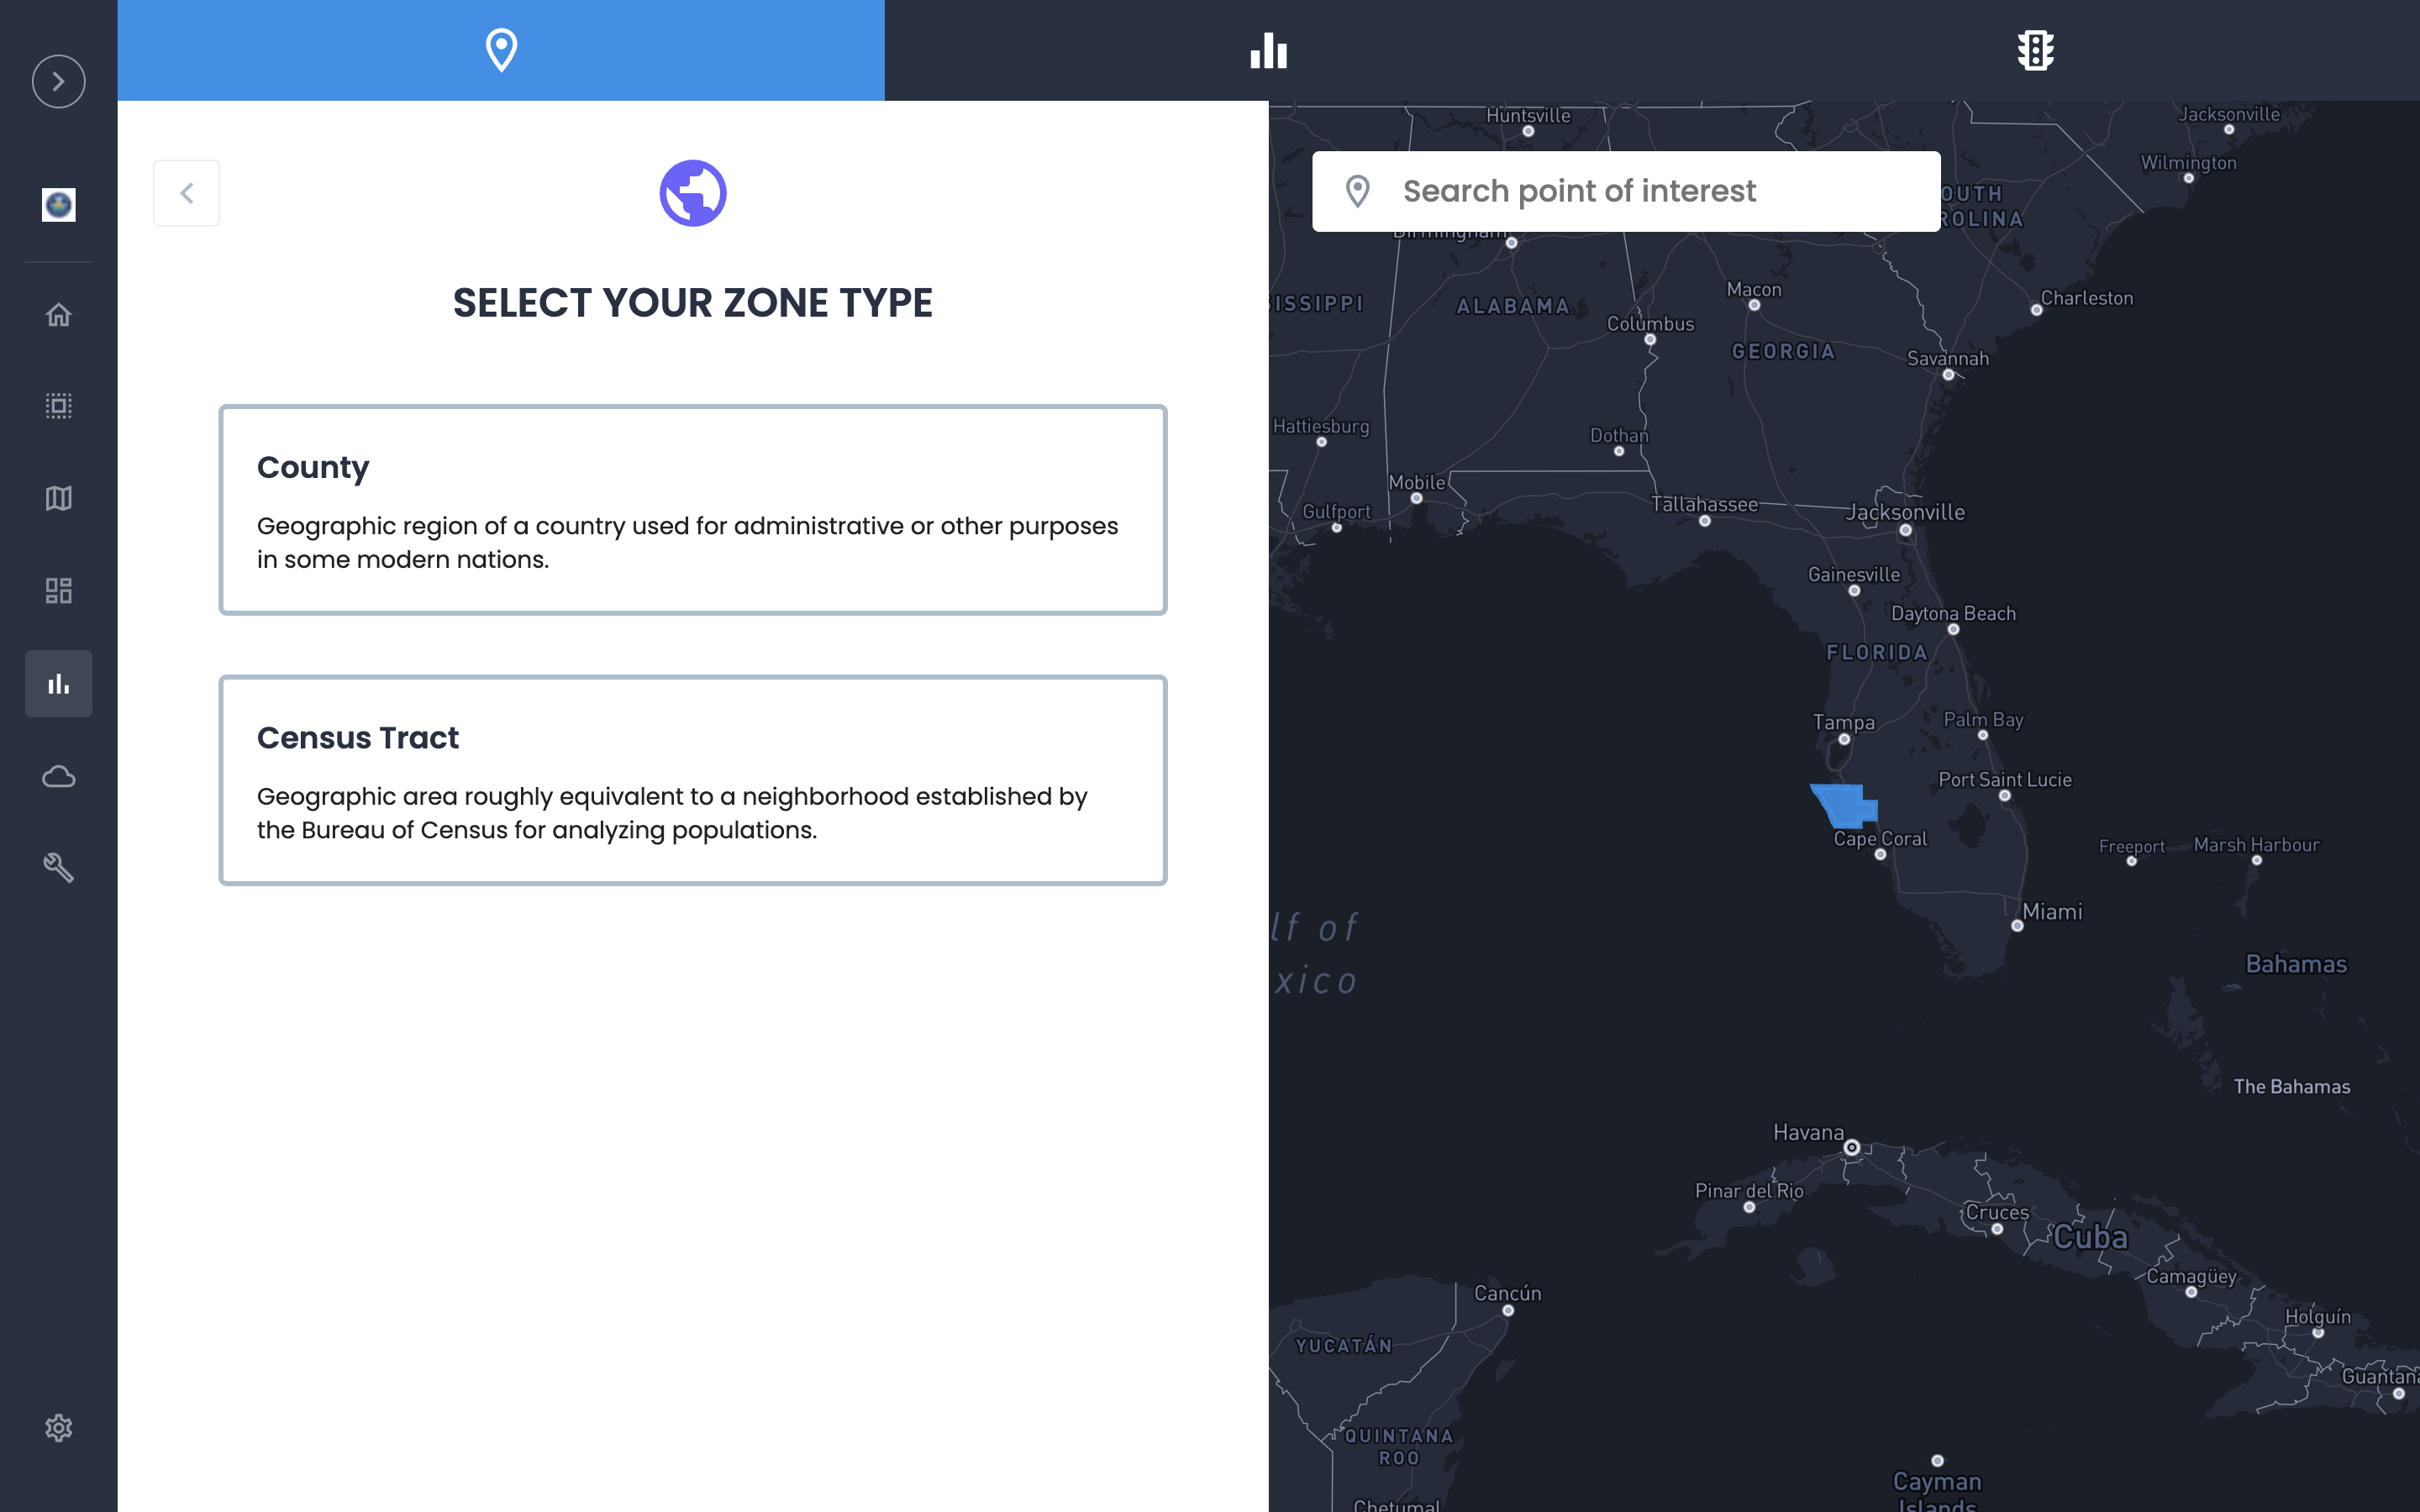Screen dimensions: 2420x1512
Task: Open the settings gear in the sidebar
Action: coord(58,1427)
